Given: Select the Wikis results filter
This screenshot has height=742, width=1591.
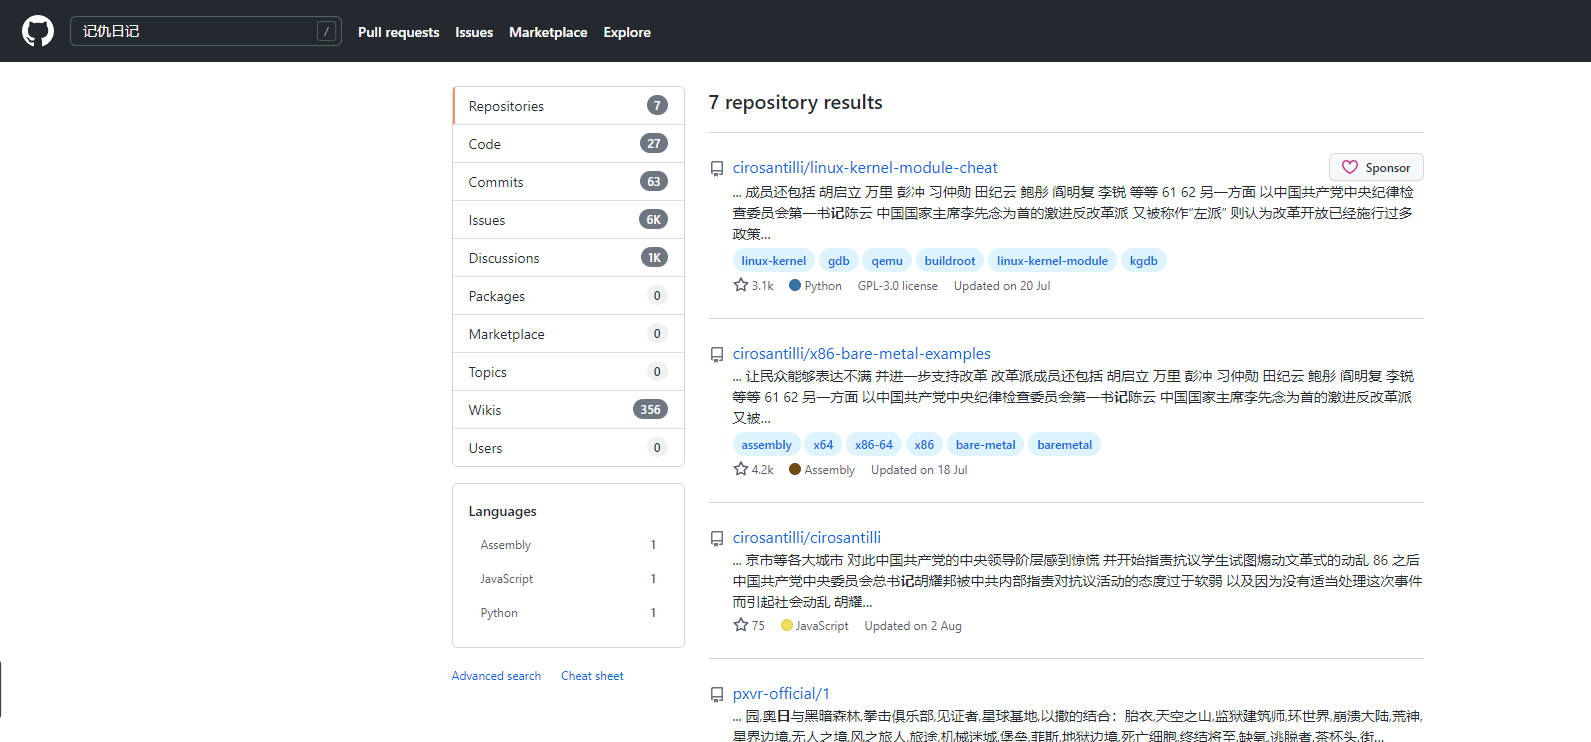Looking at the screenshot, I should coord(568,410).
